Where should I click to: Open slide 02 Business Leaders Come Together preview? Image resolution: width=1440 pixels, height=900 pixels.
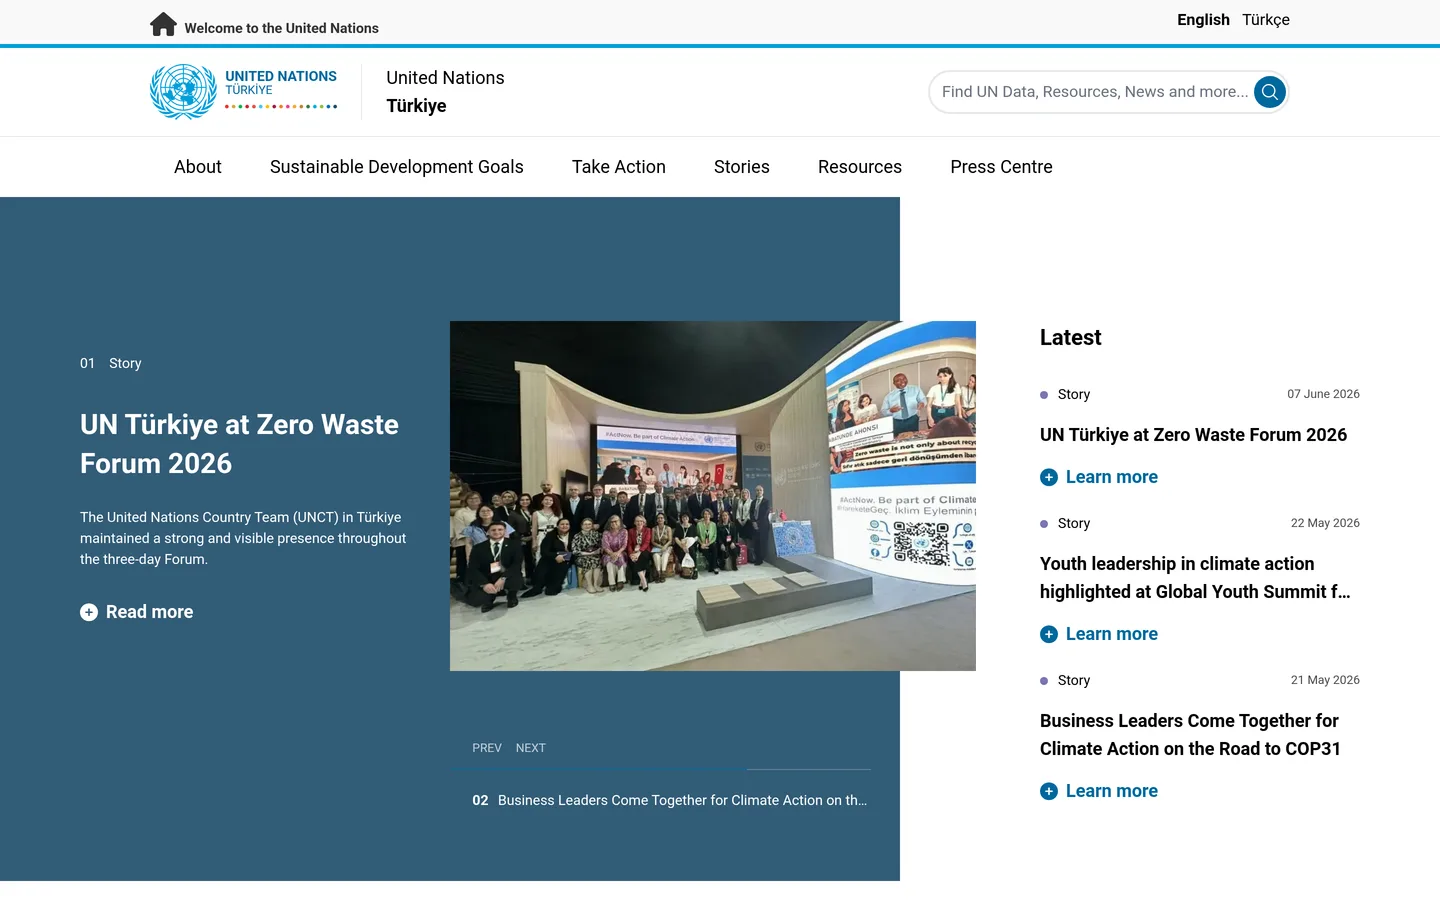(x=670, y=800)
